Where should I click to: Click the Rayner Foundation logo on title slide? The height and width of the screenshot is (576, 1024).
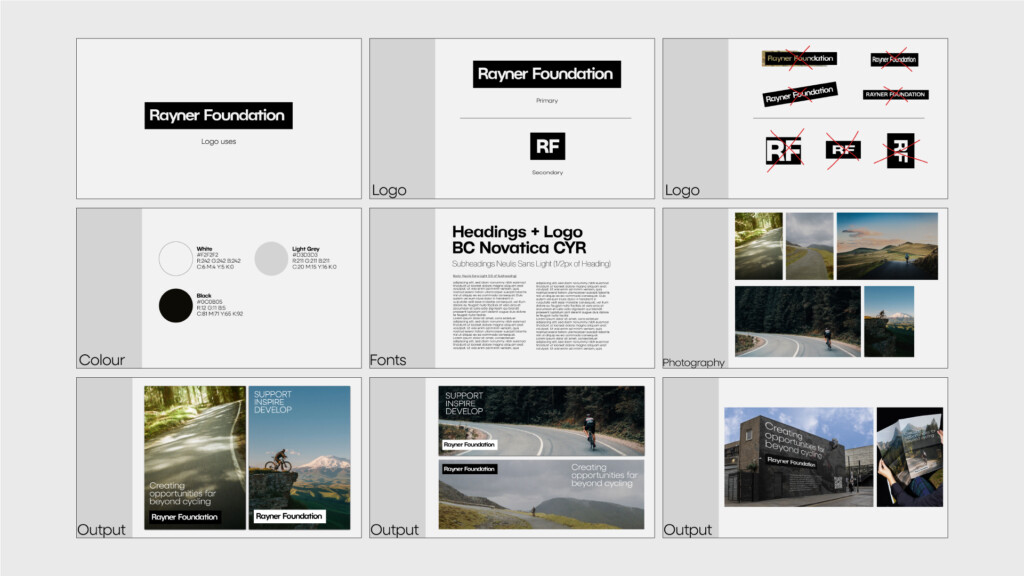click(x=218, y=115)
